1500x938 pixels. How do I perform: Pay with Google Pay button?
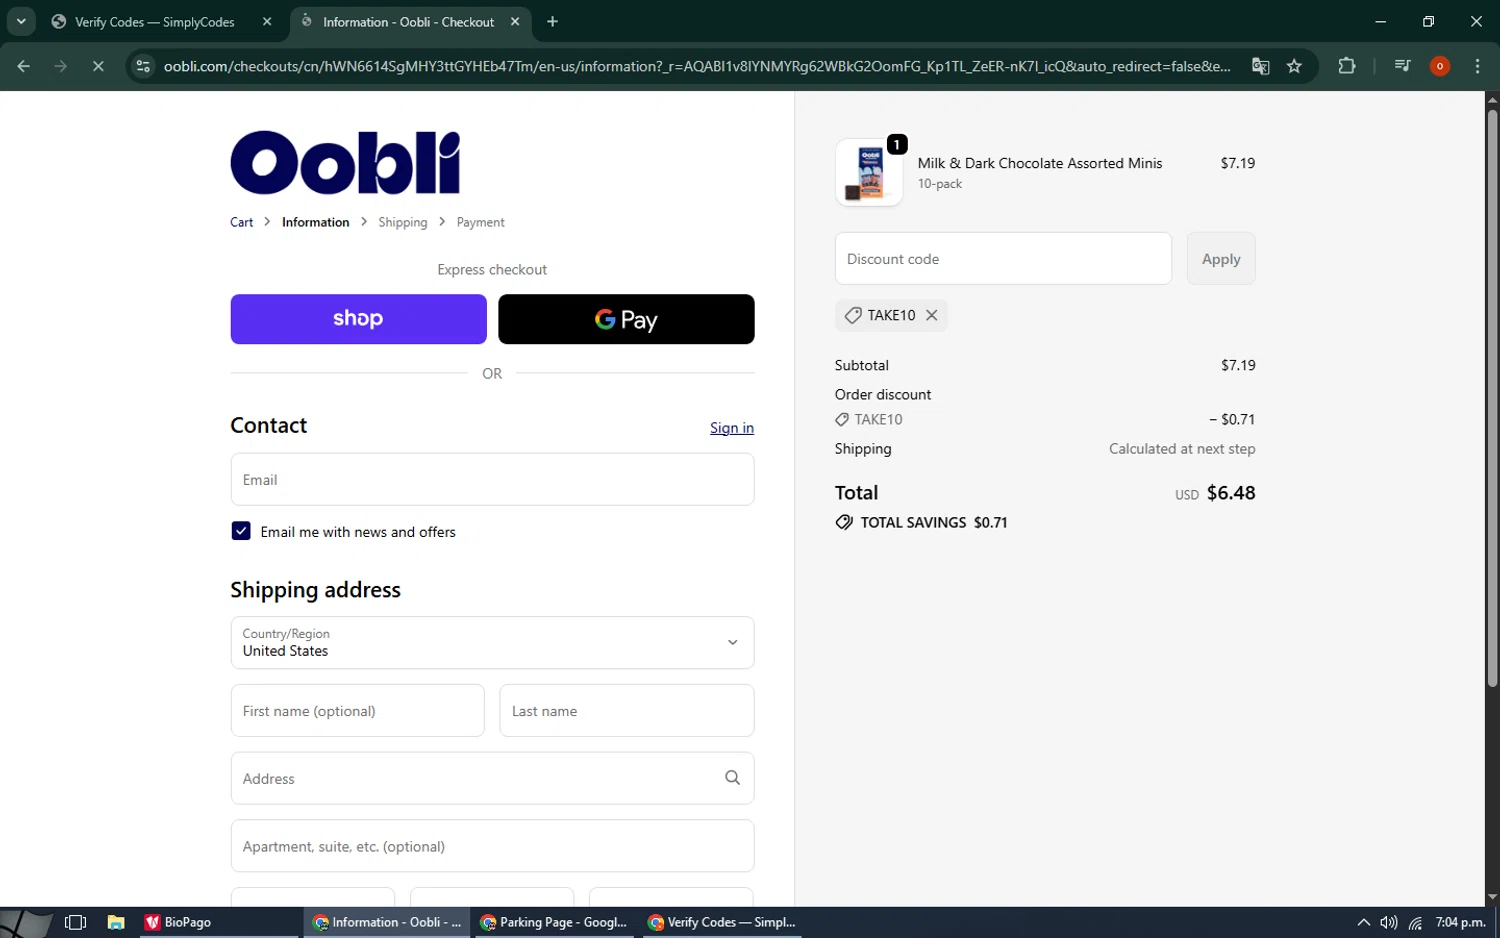(x=626, y=319)
